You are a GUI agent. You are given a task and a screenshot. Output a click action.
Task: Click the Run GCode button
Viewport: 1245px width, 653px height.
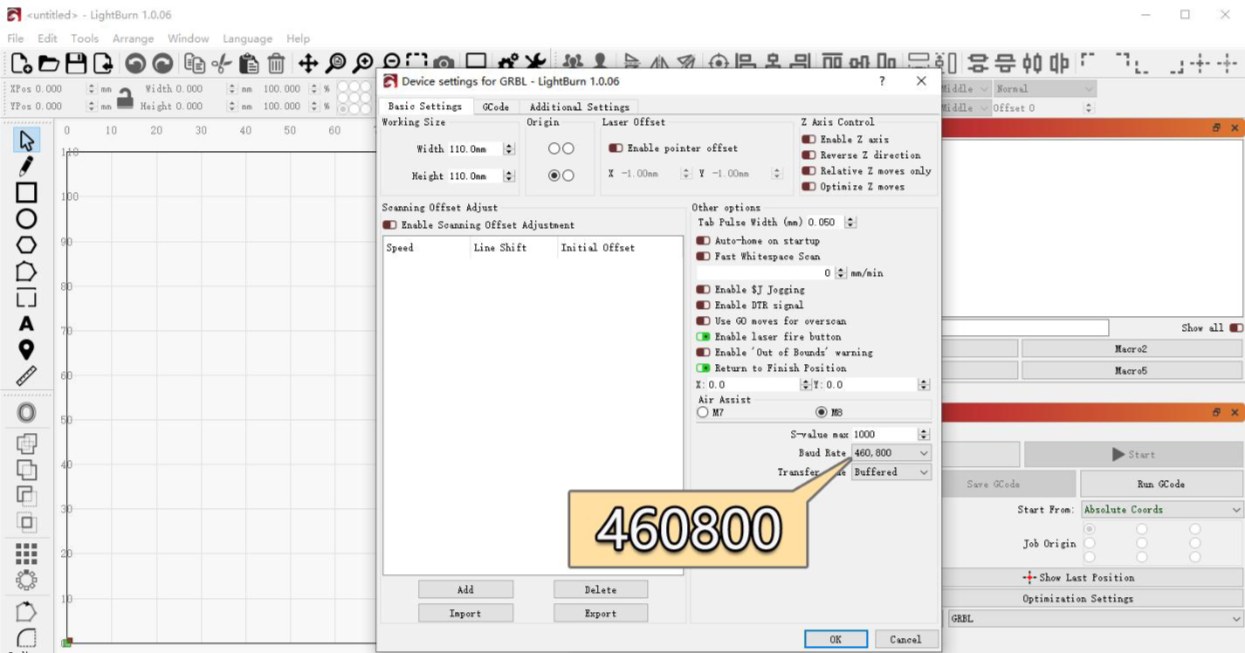coord(1161,484)
